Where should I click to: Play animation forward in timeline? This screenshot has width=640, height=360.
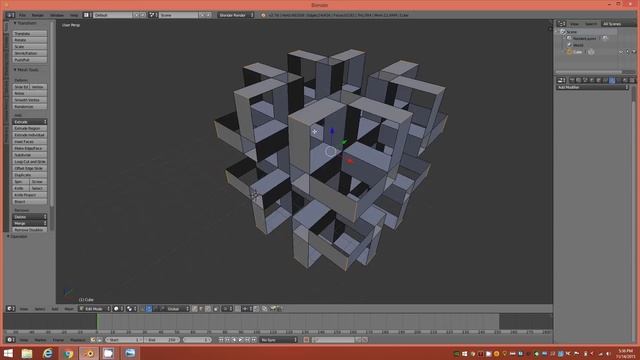point(241,340)
